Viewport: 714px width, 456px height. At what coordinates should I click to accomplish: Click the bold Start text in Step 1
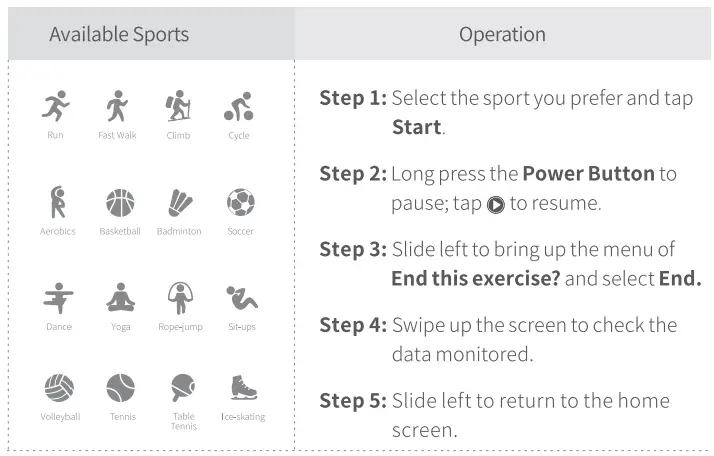[416, 128]
